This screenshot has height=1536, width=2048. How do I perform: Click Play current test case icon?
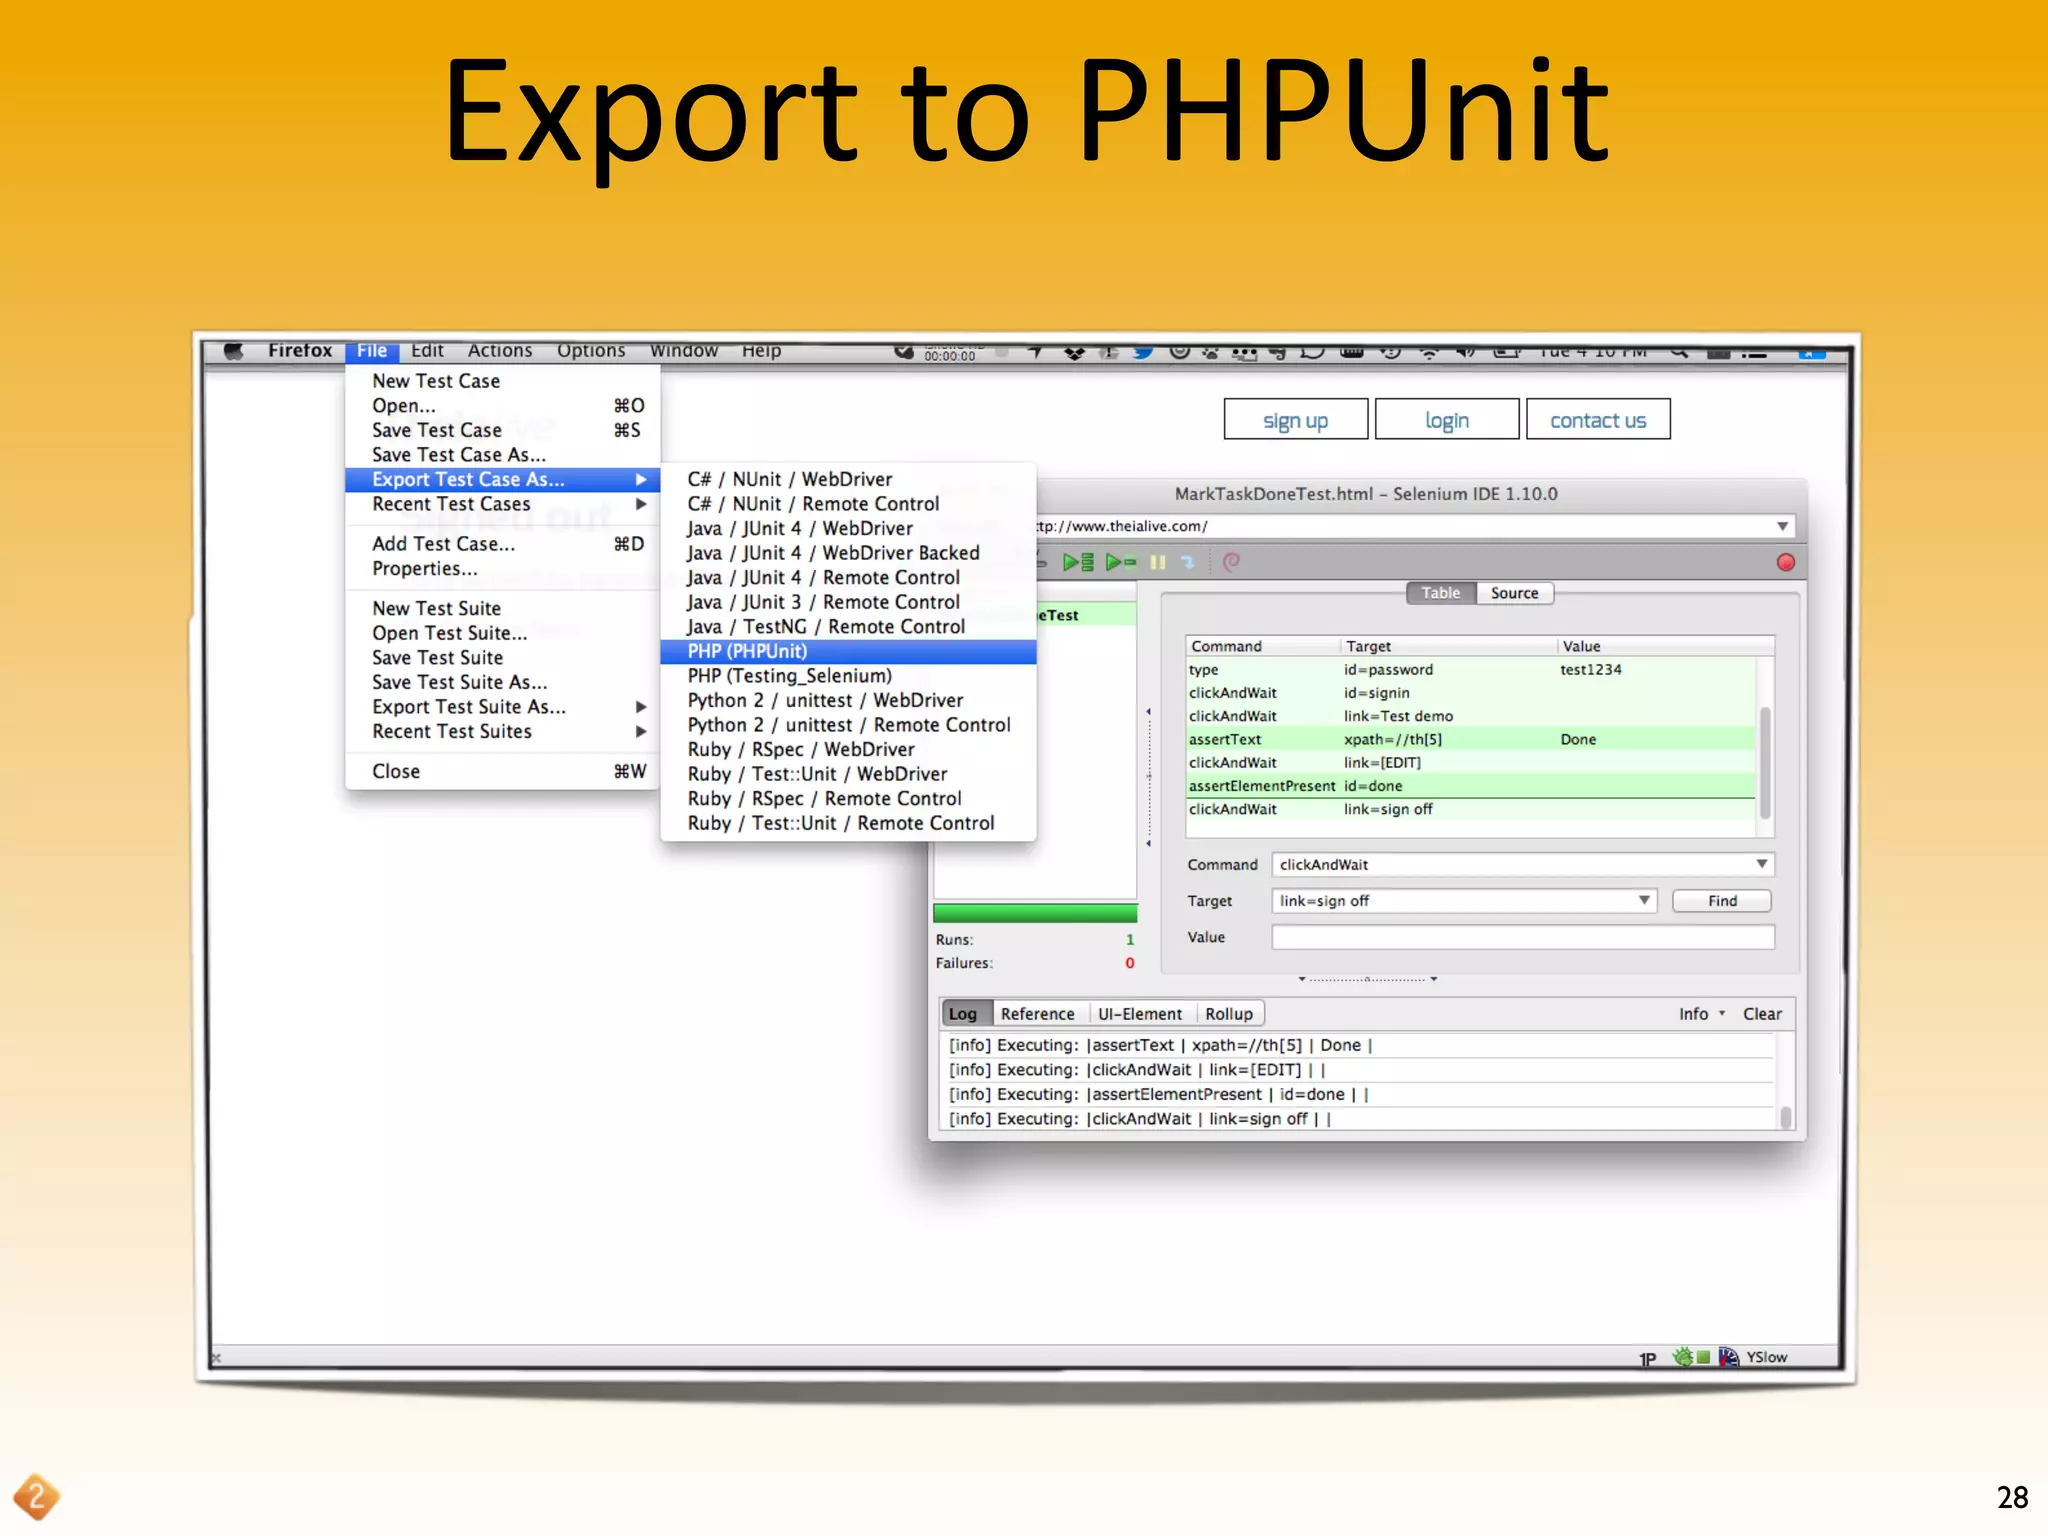1120,562
